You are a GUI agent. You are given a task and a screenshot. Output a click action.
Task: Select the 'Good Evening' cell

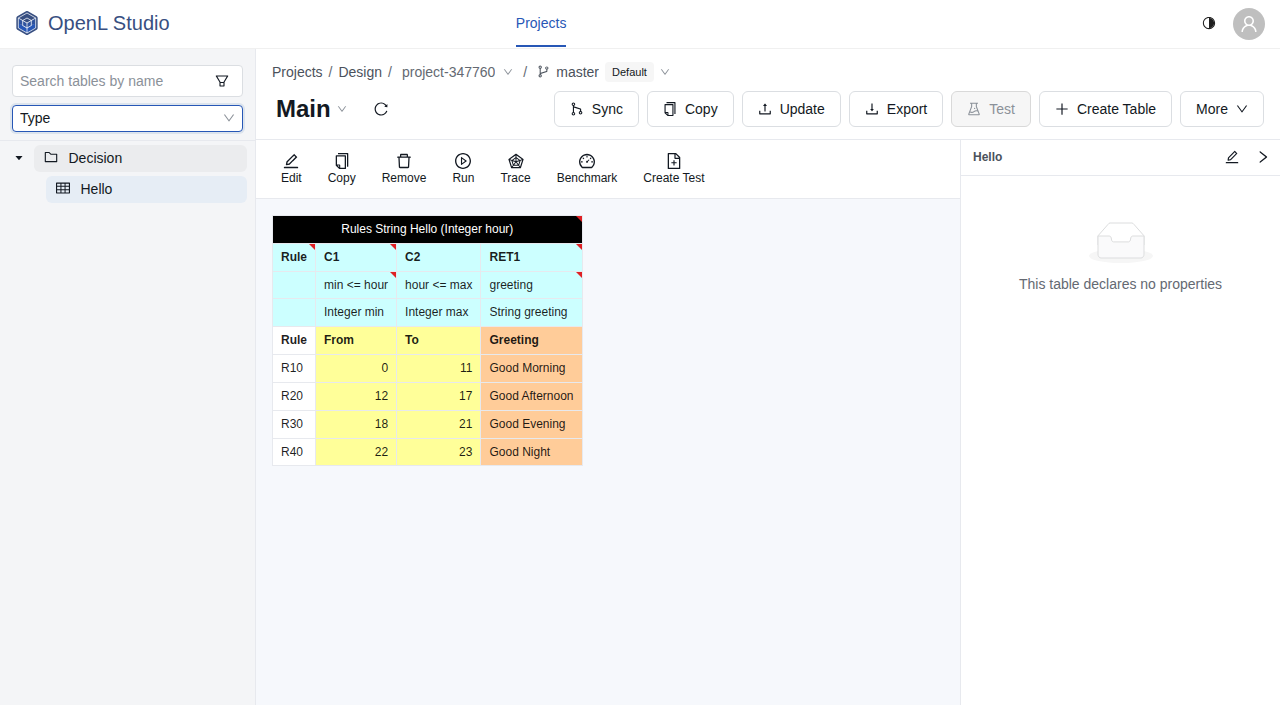click(x=531, y=424)
